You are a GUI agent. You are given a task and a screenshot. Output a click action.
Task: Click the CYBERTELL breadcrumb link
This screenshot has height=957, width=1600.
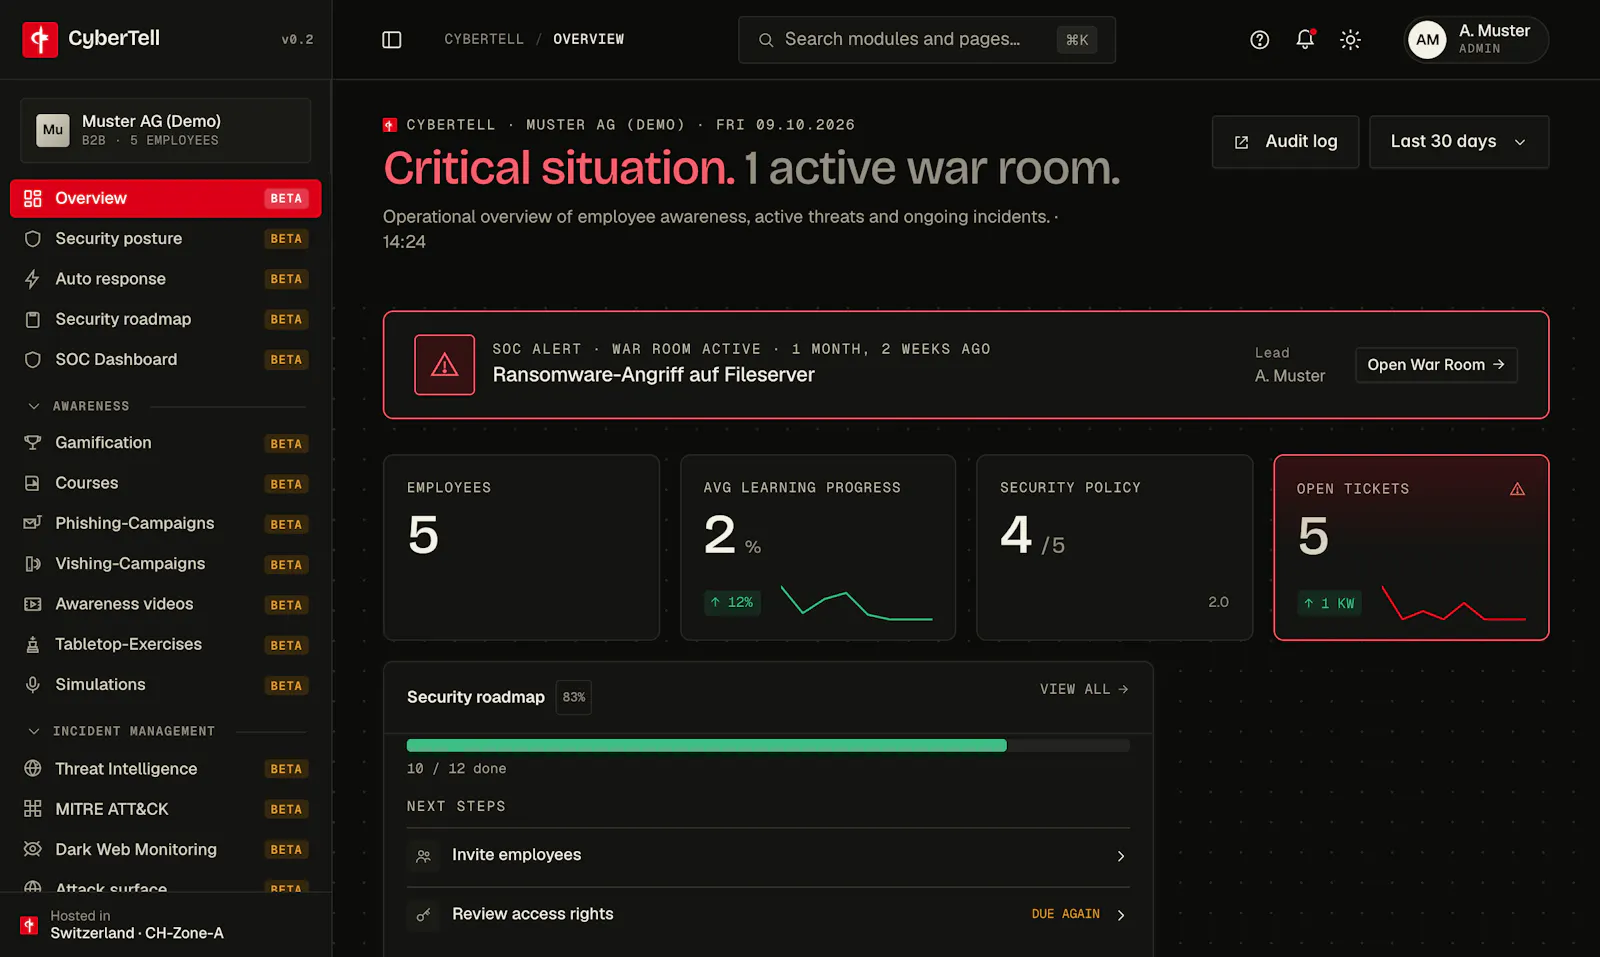[484, 39]
